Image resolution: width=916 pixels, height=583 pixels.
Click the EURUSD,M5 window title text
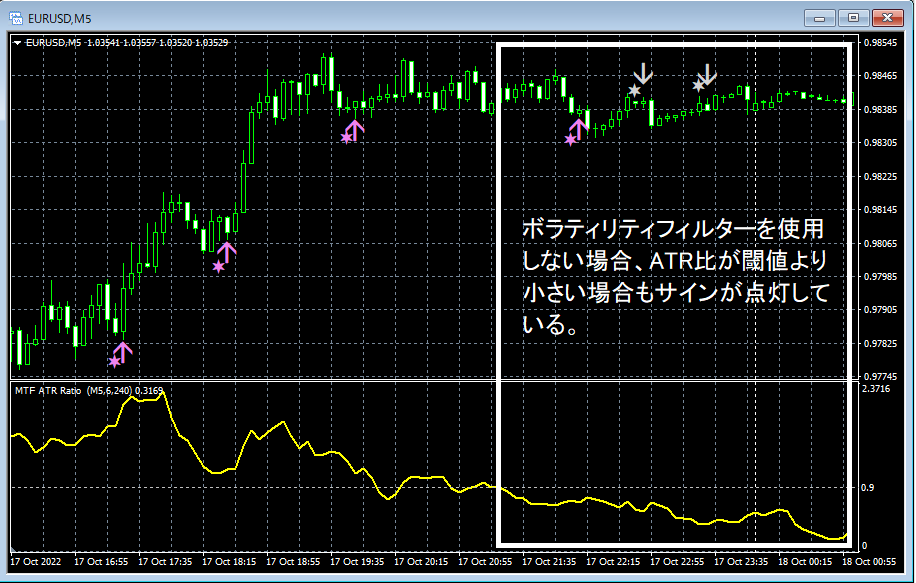(x=60, y=19)
